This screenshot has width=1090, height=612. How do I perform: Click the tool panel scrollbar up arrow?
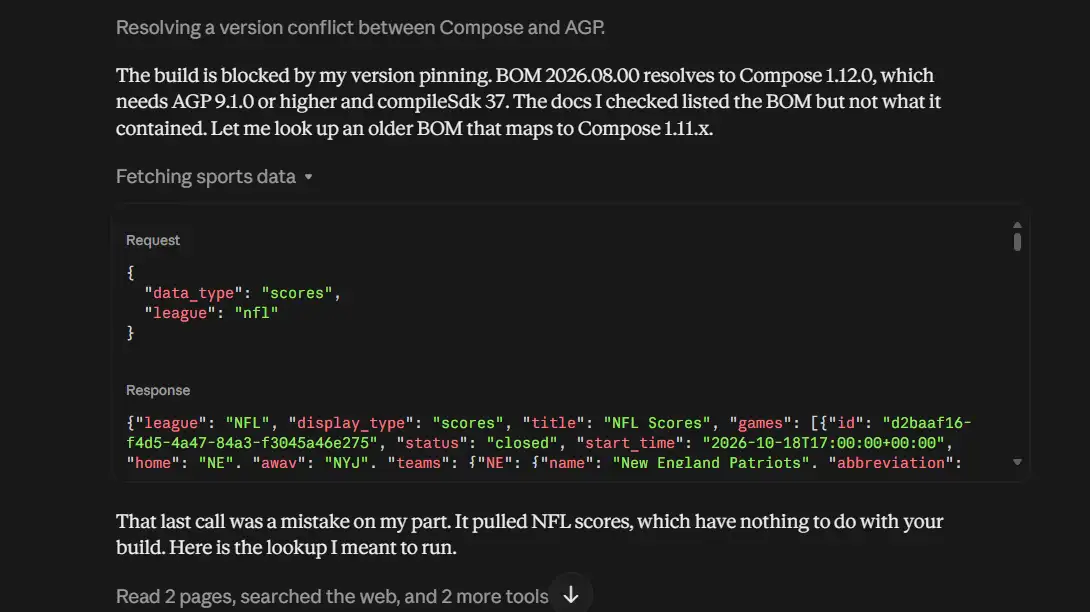(x=1017, y=225)
